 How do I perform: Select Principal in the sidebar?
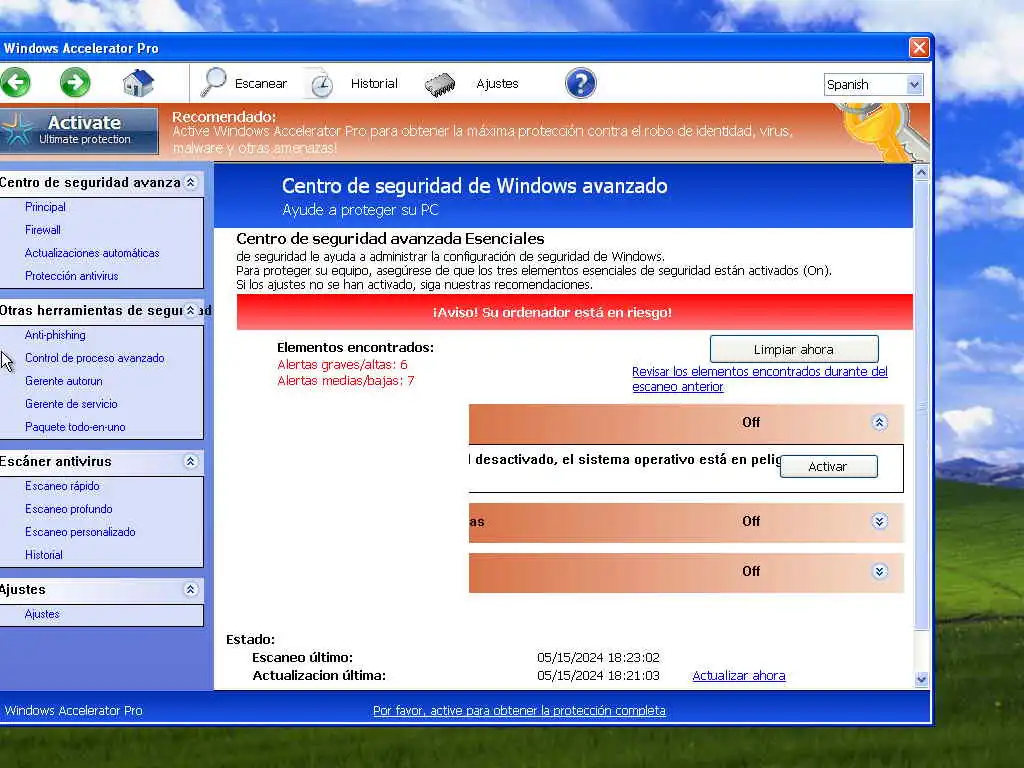click(x=45, y=207)
